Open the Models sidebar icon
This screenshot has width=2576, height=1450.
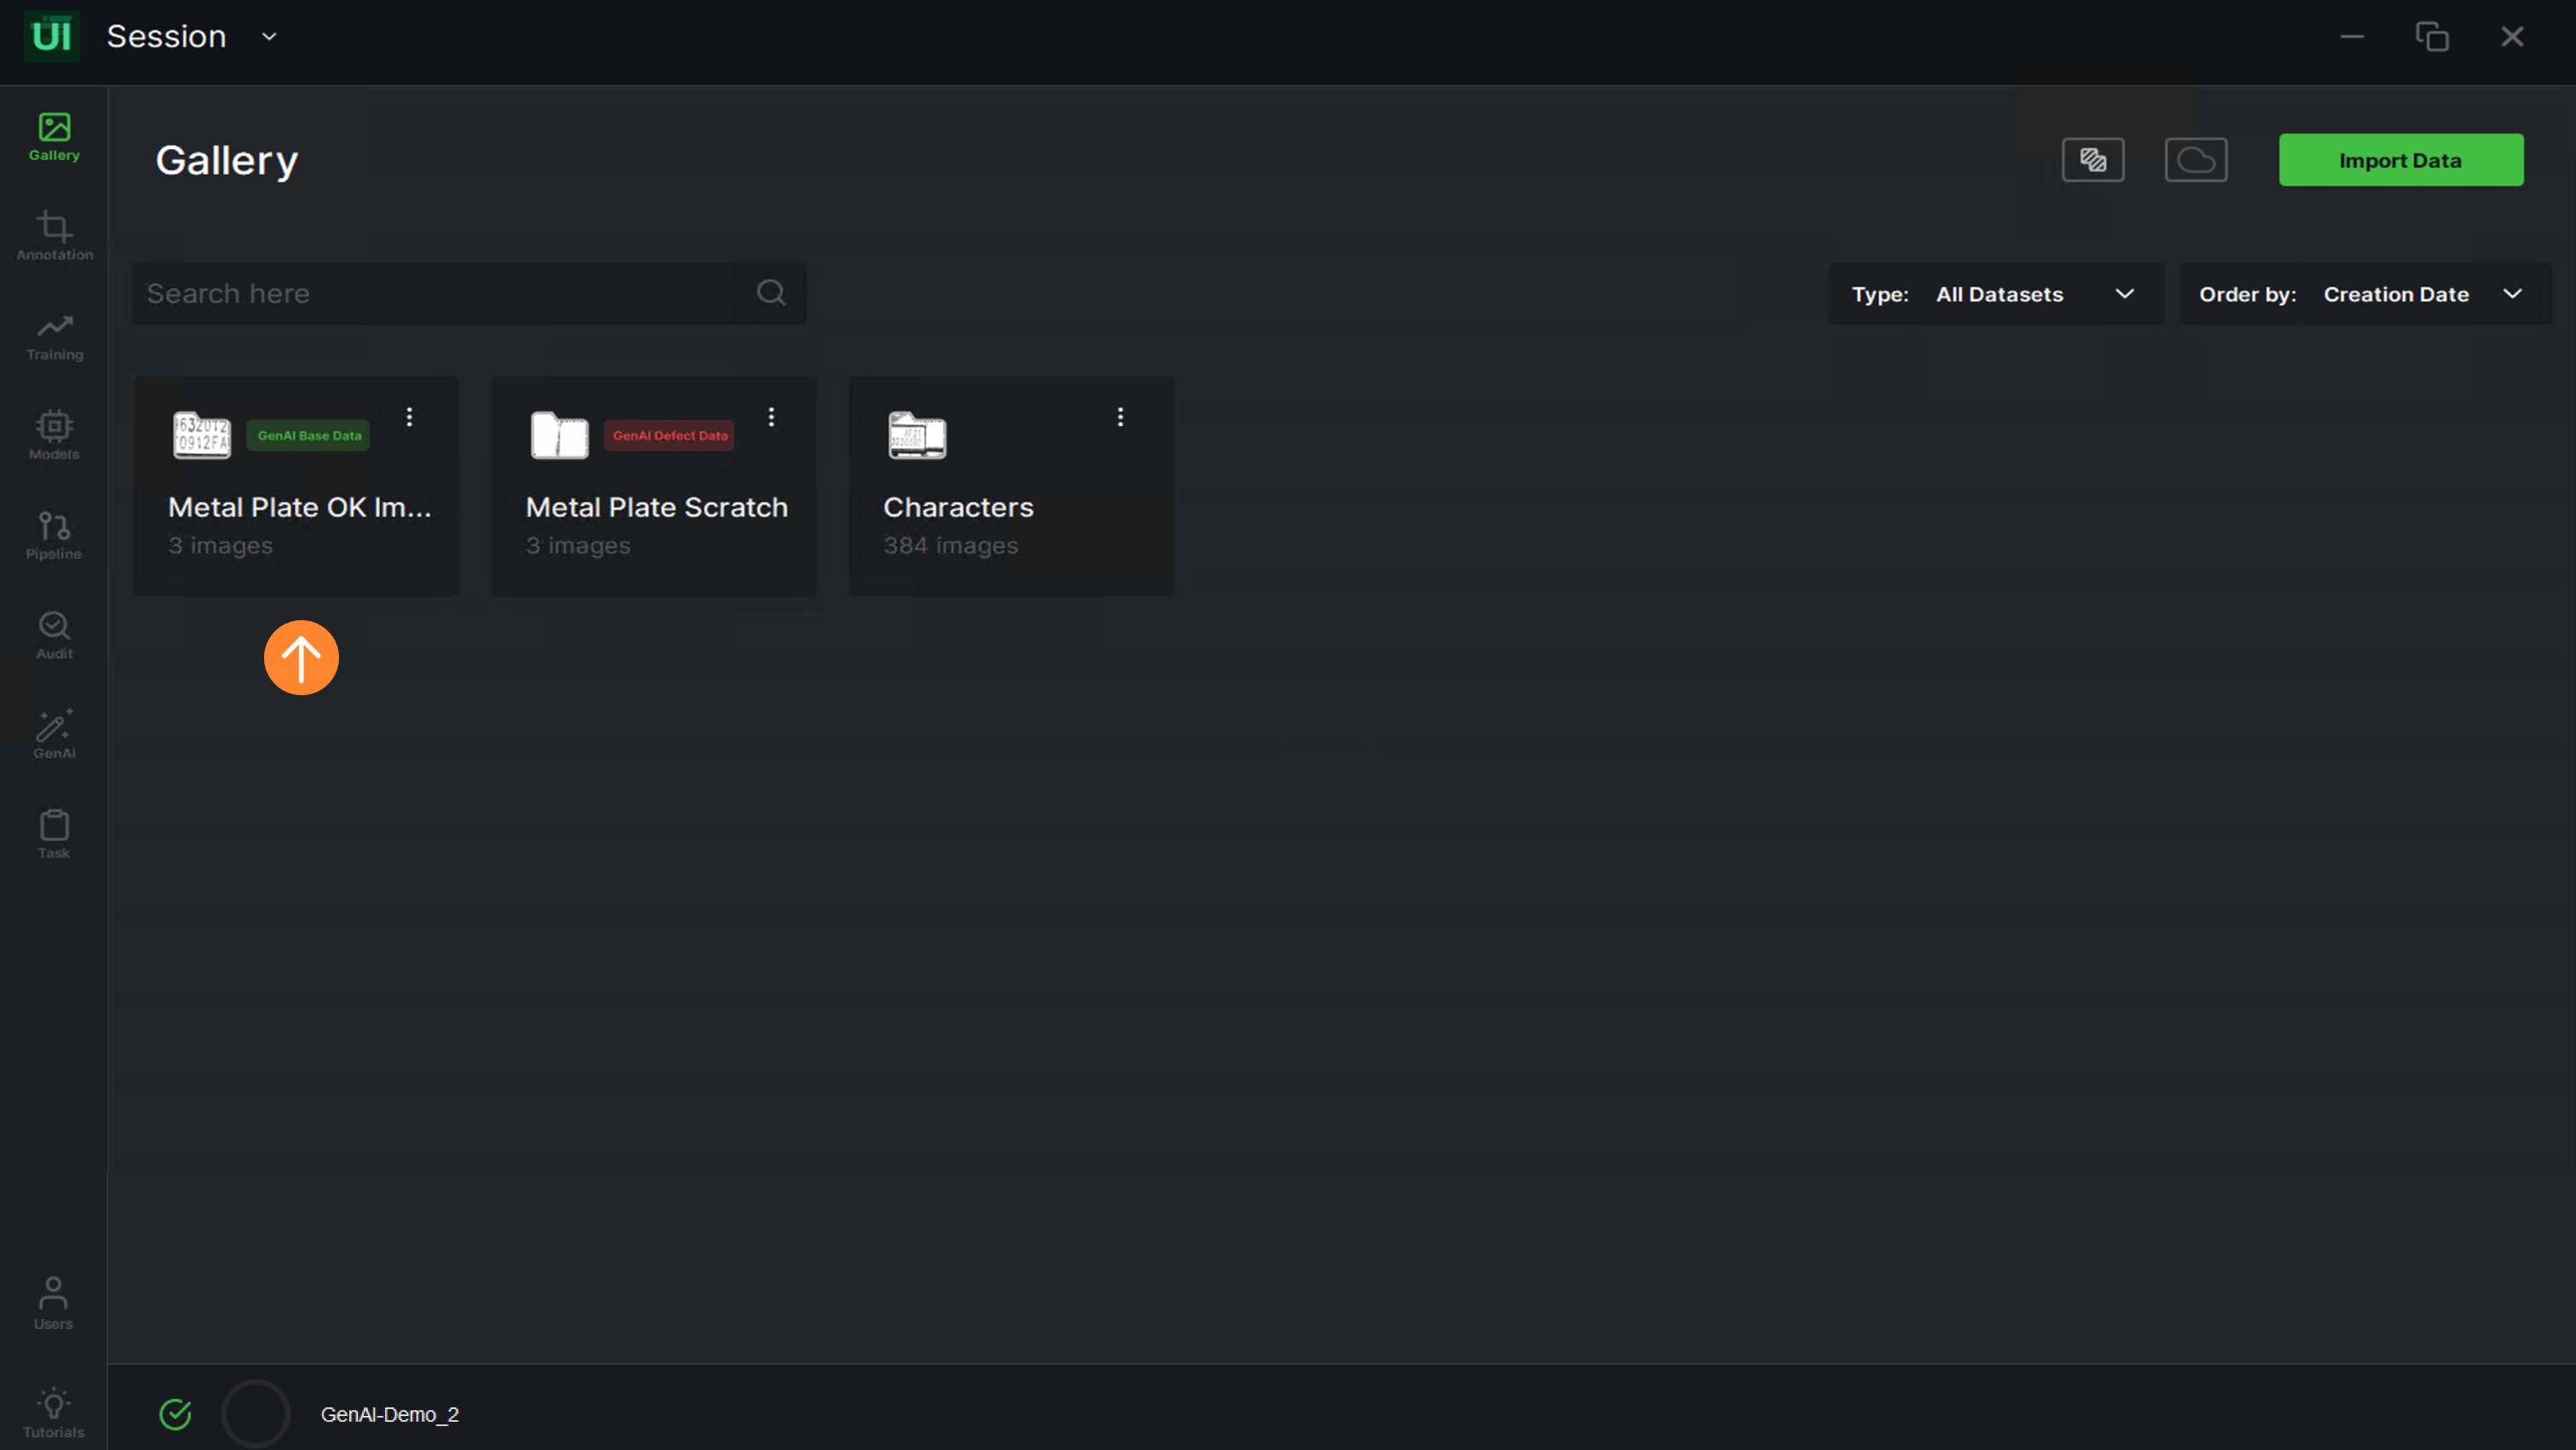coord(54,435)
